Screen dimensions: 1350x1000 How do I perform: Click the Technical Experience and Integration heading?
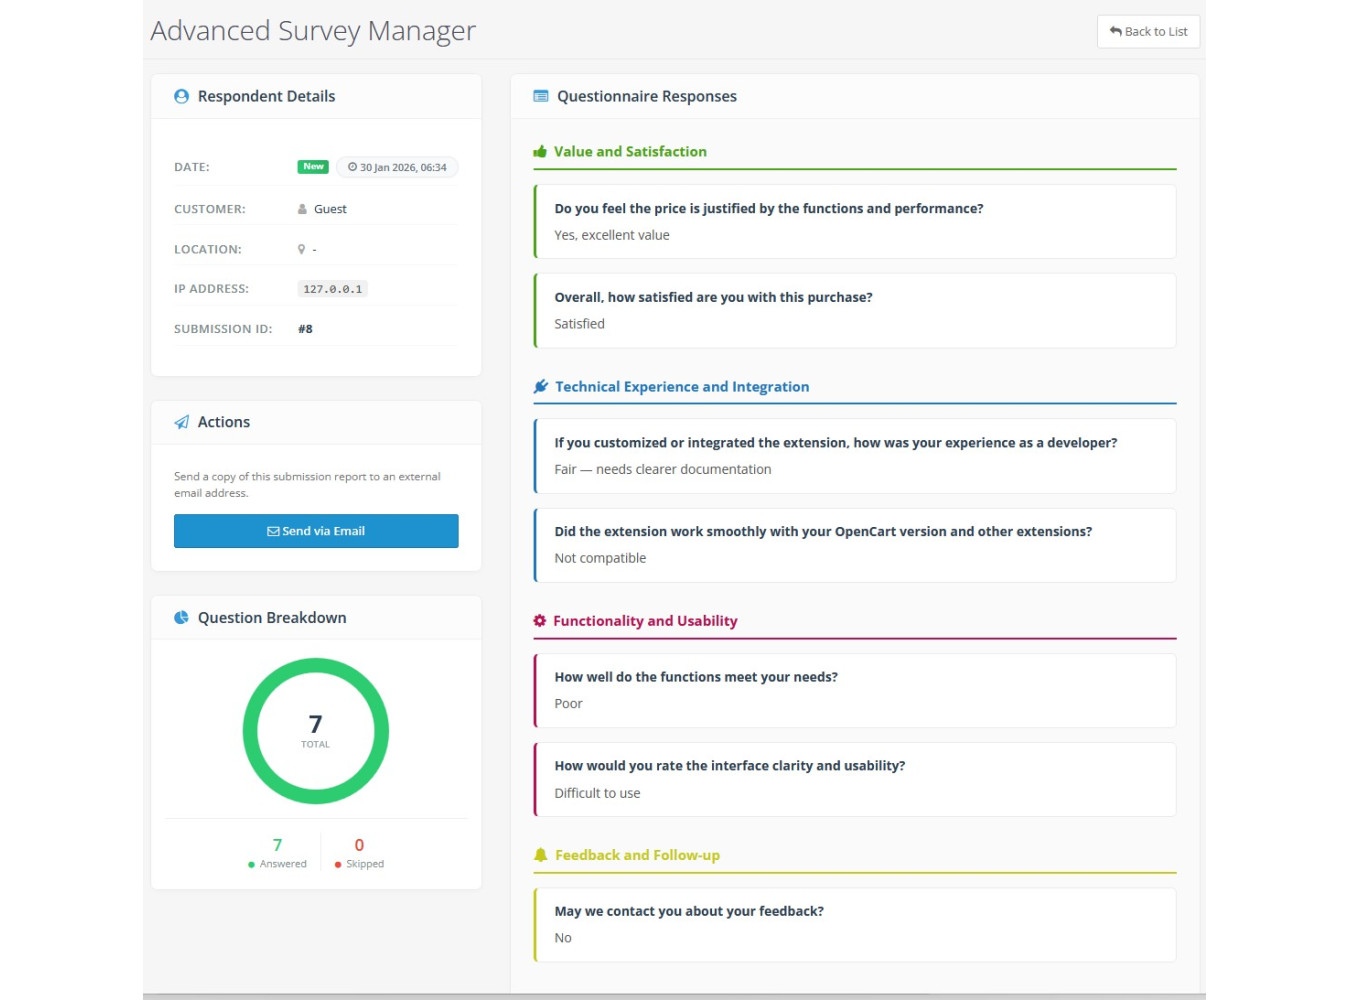click(x=682, y=387)
